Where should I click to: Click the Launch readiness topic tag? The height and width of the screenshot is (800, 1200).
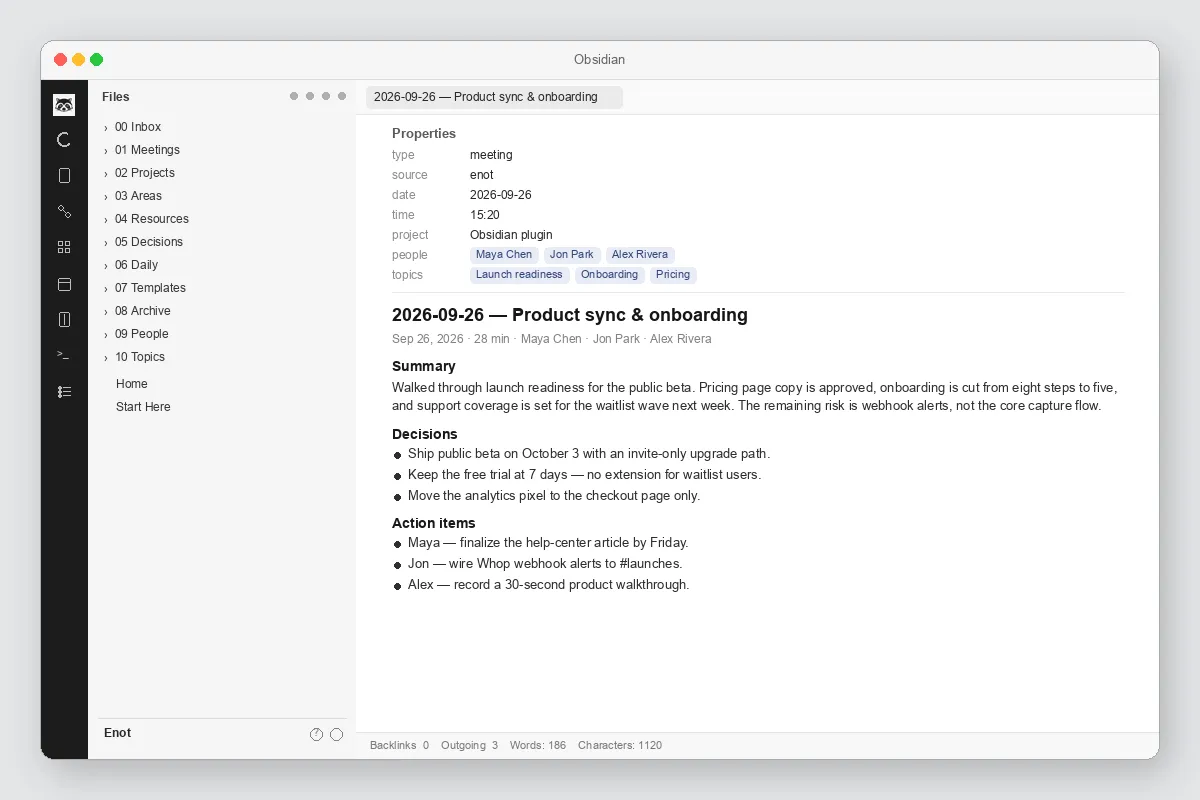point(519,275)
